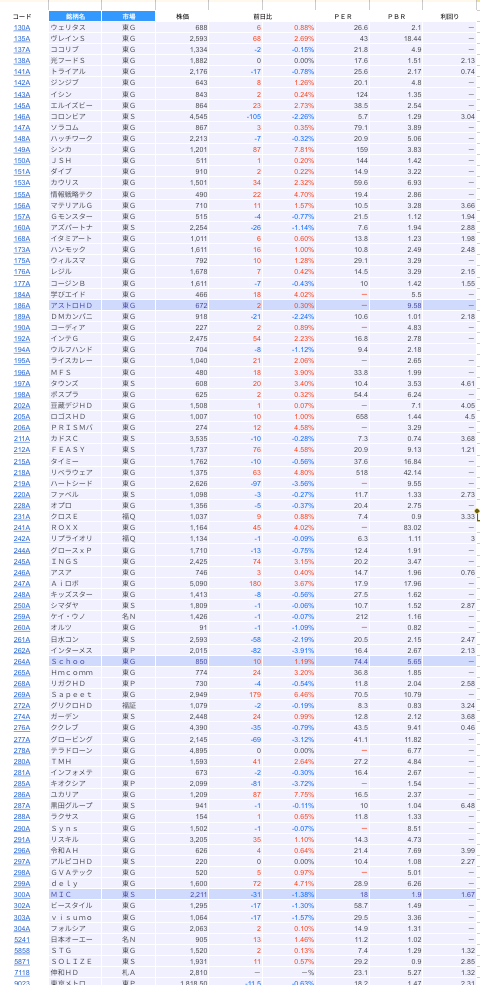Click the 186A code link
Image resolution: width=480 pixels, height=985 pixels.
point(22,305)
